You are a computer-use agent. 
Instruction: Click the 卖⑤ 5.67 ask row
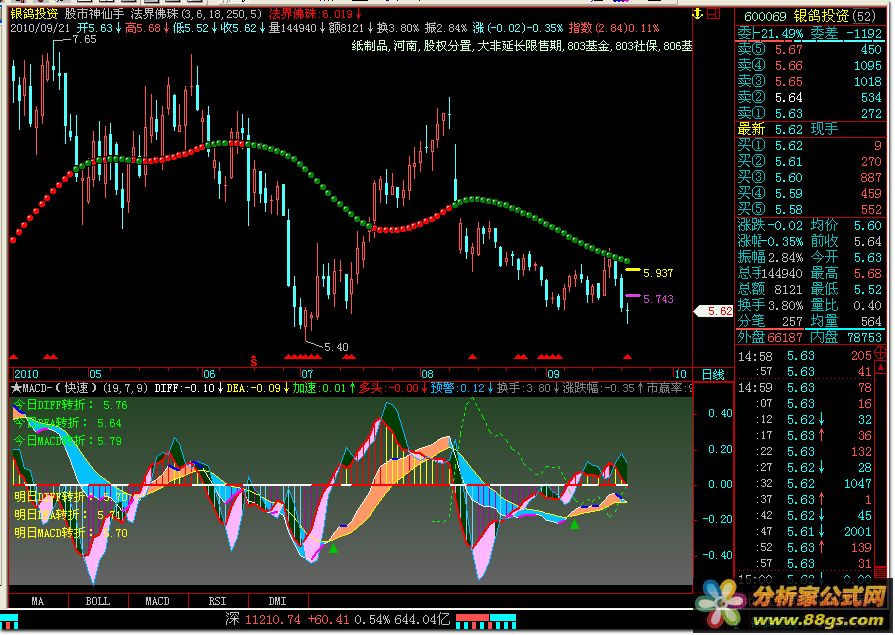[809, 50]
